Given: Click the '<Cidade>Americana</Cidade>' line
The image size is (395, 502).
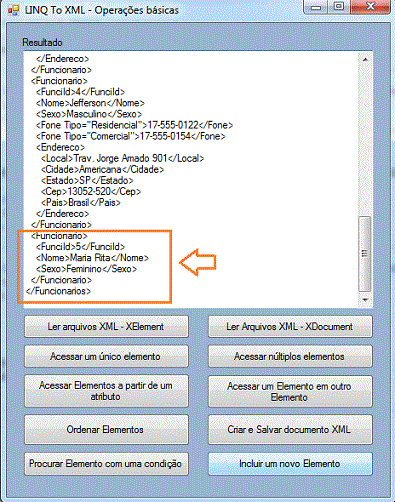Looking at the screenshot, I should point(102,169).
